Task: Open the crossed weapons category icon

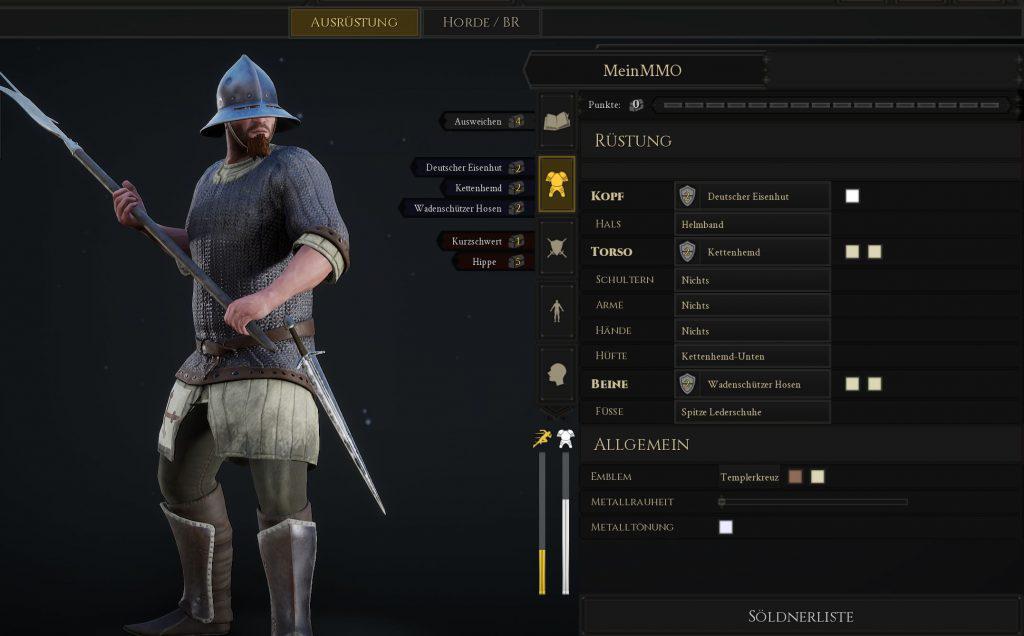Action: (556, 248)
